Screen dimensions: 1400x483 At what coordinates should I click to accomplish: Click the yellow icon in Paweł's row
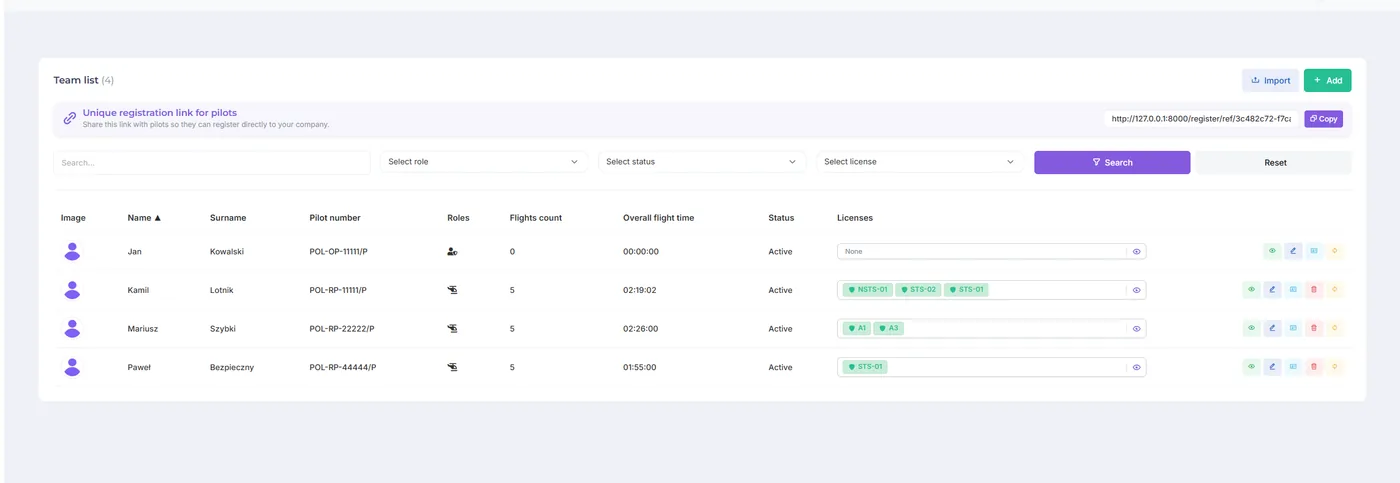pos(1335,367)
